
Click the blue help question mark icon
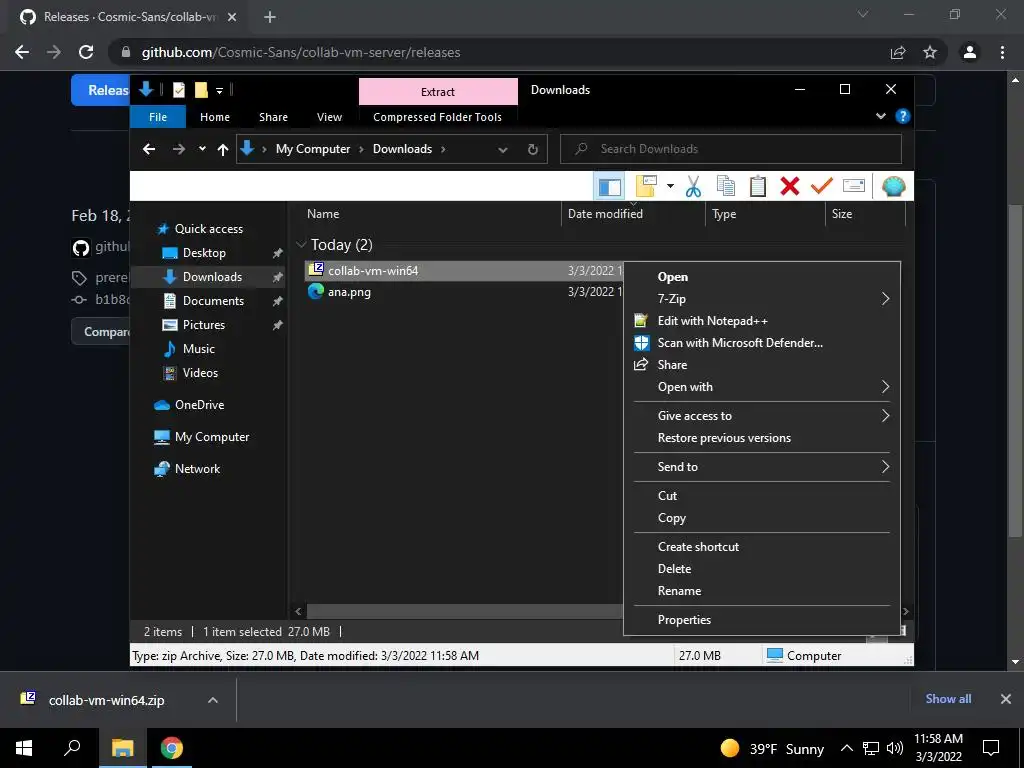pyautogui.click(x=903, y=116)
